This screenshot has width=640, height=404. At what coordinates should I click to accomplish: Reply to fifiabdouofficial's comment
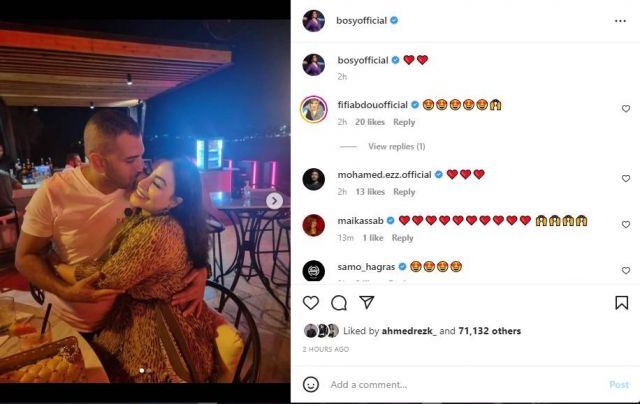[404, 122]
